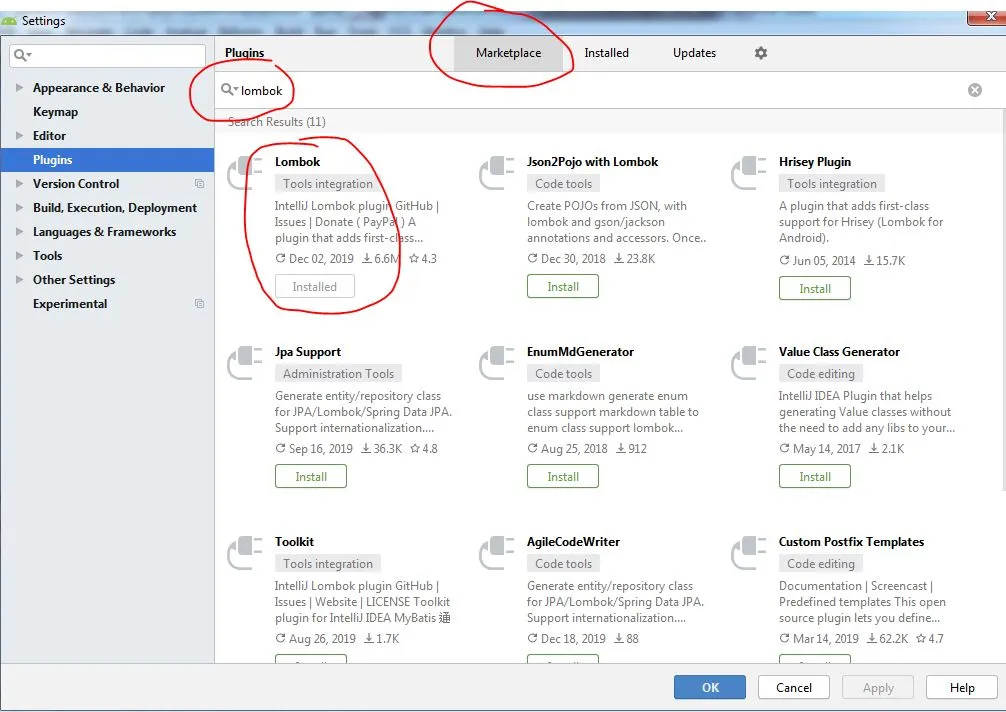Open the Custom Postfix Templates title

point(851,541)
